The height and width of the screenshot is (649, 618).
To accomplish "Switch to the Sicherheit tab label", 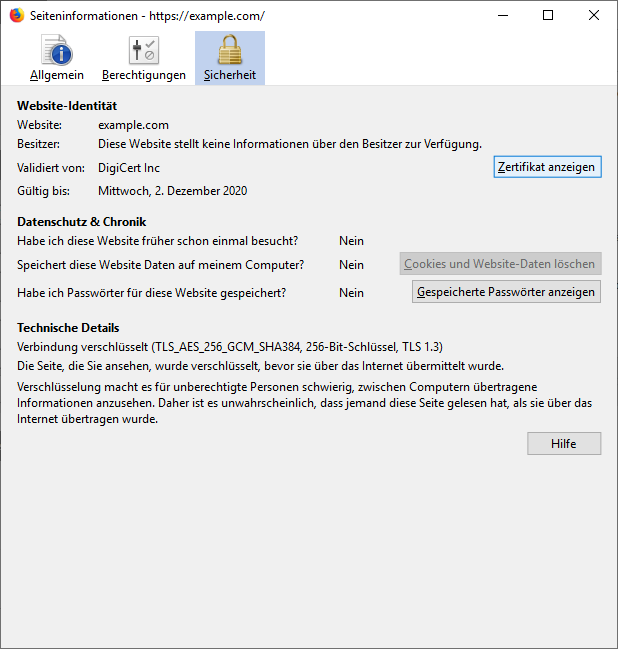I will click(230, 75).
